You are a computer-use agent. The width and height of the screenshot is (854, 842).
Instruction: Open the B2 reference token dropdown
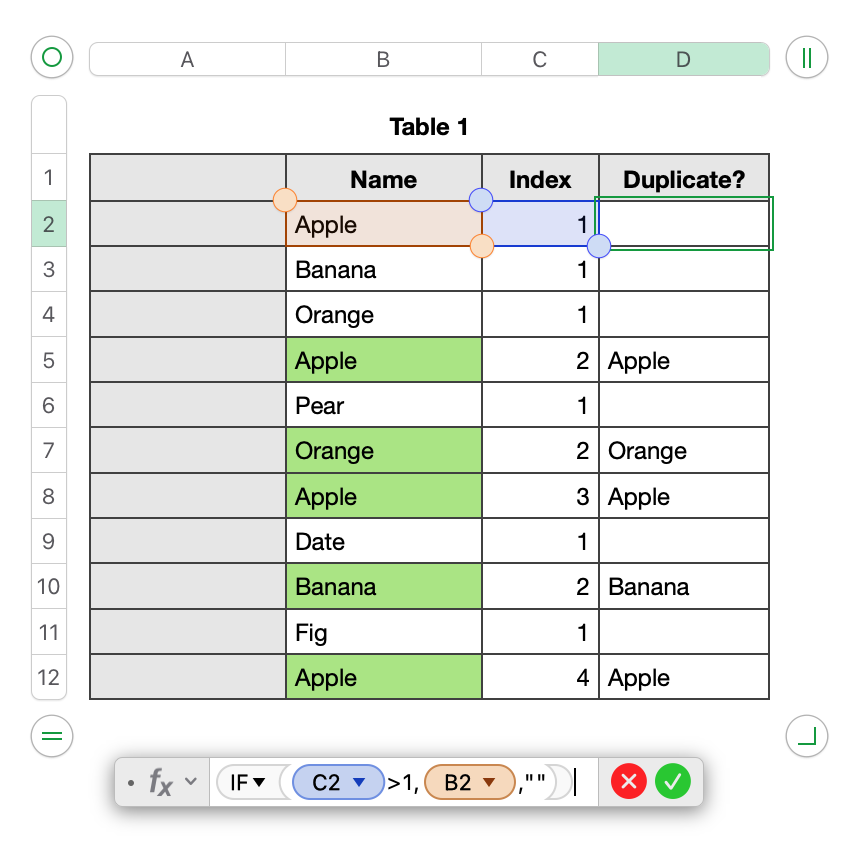point(490,783)
